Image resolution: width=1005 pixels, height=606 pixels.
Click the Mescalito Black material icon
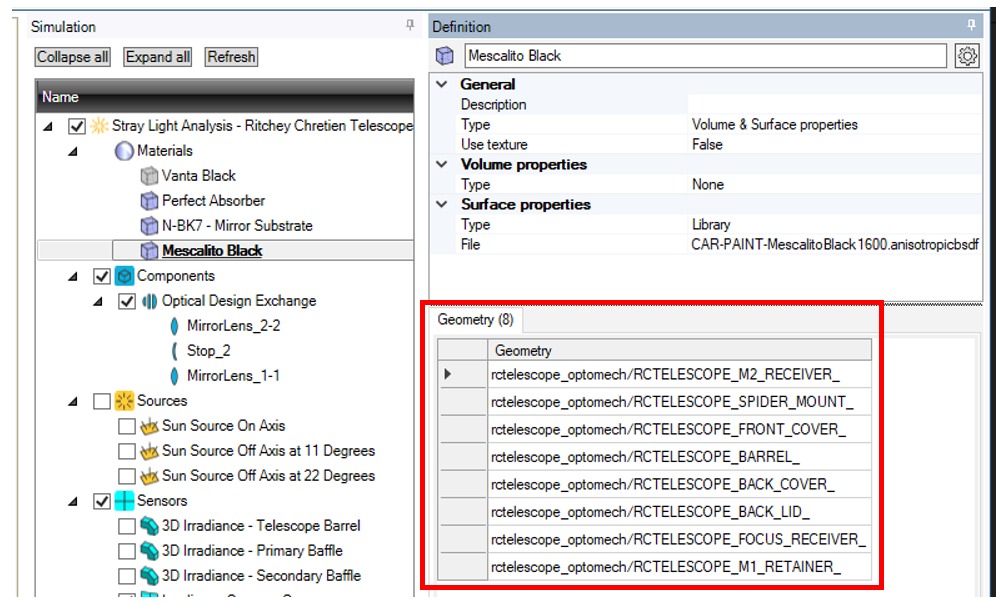(149, 251)
